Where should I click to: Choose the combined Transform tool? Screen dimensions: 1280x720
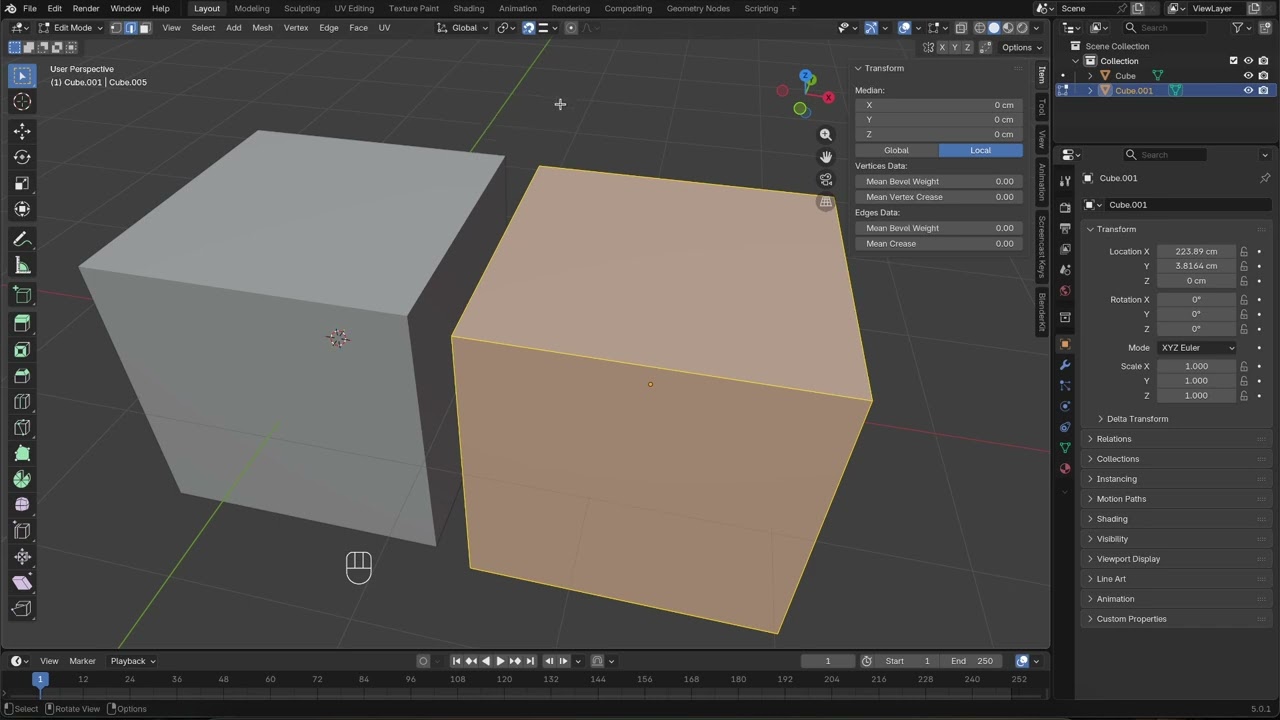click(22, 209)
